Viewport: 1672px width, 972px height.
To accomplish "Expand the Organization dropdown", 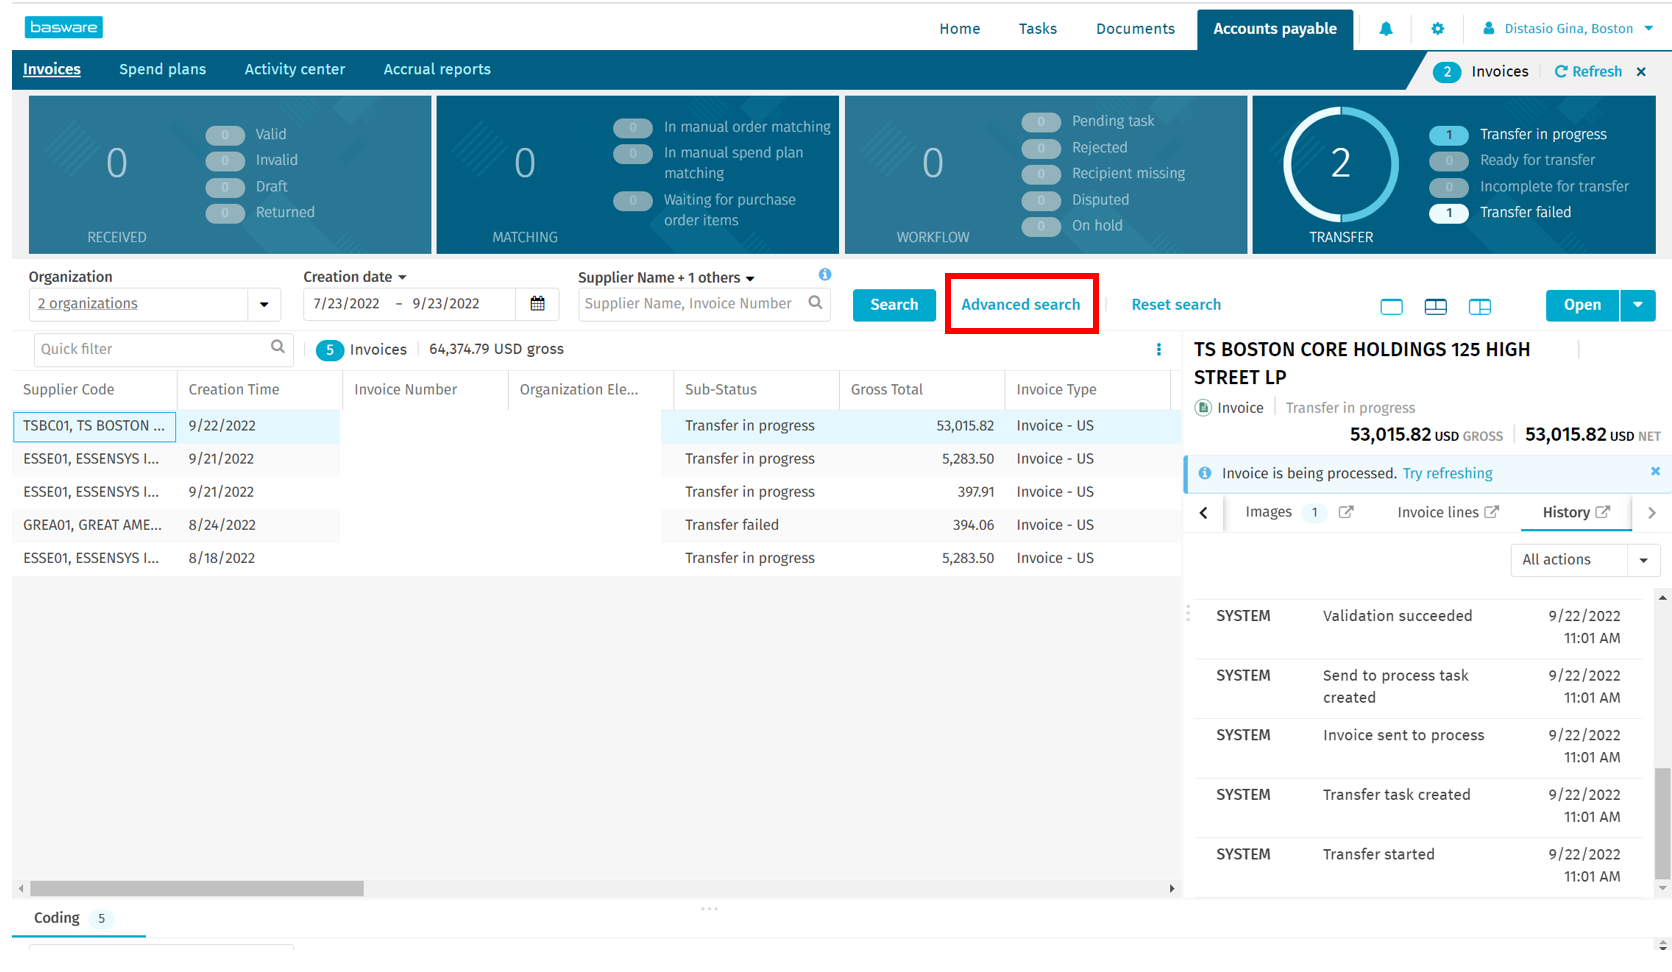I will (x=264, y=304).
